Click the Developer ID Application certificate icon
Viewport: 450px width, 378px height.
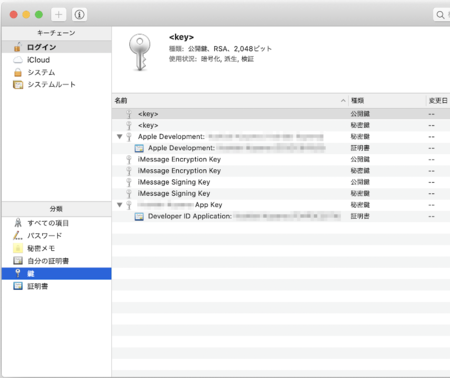click(139, 216)
